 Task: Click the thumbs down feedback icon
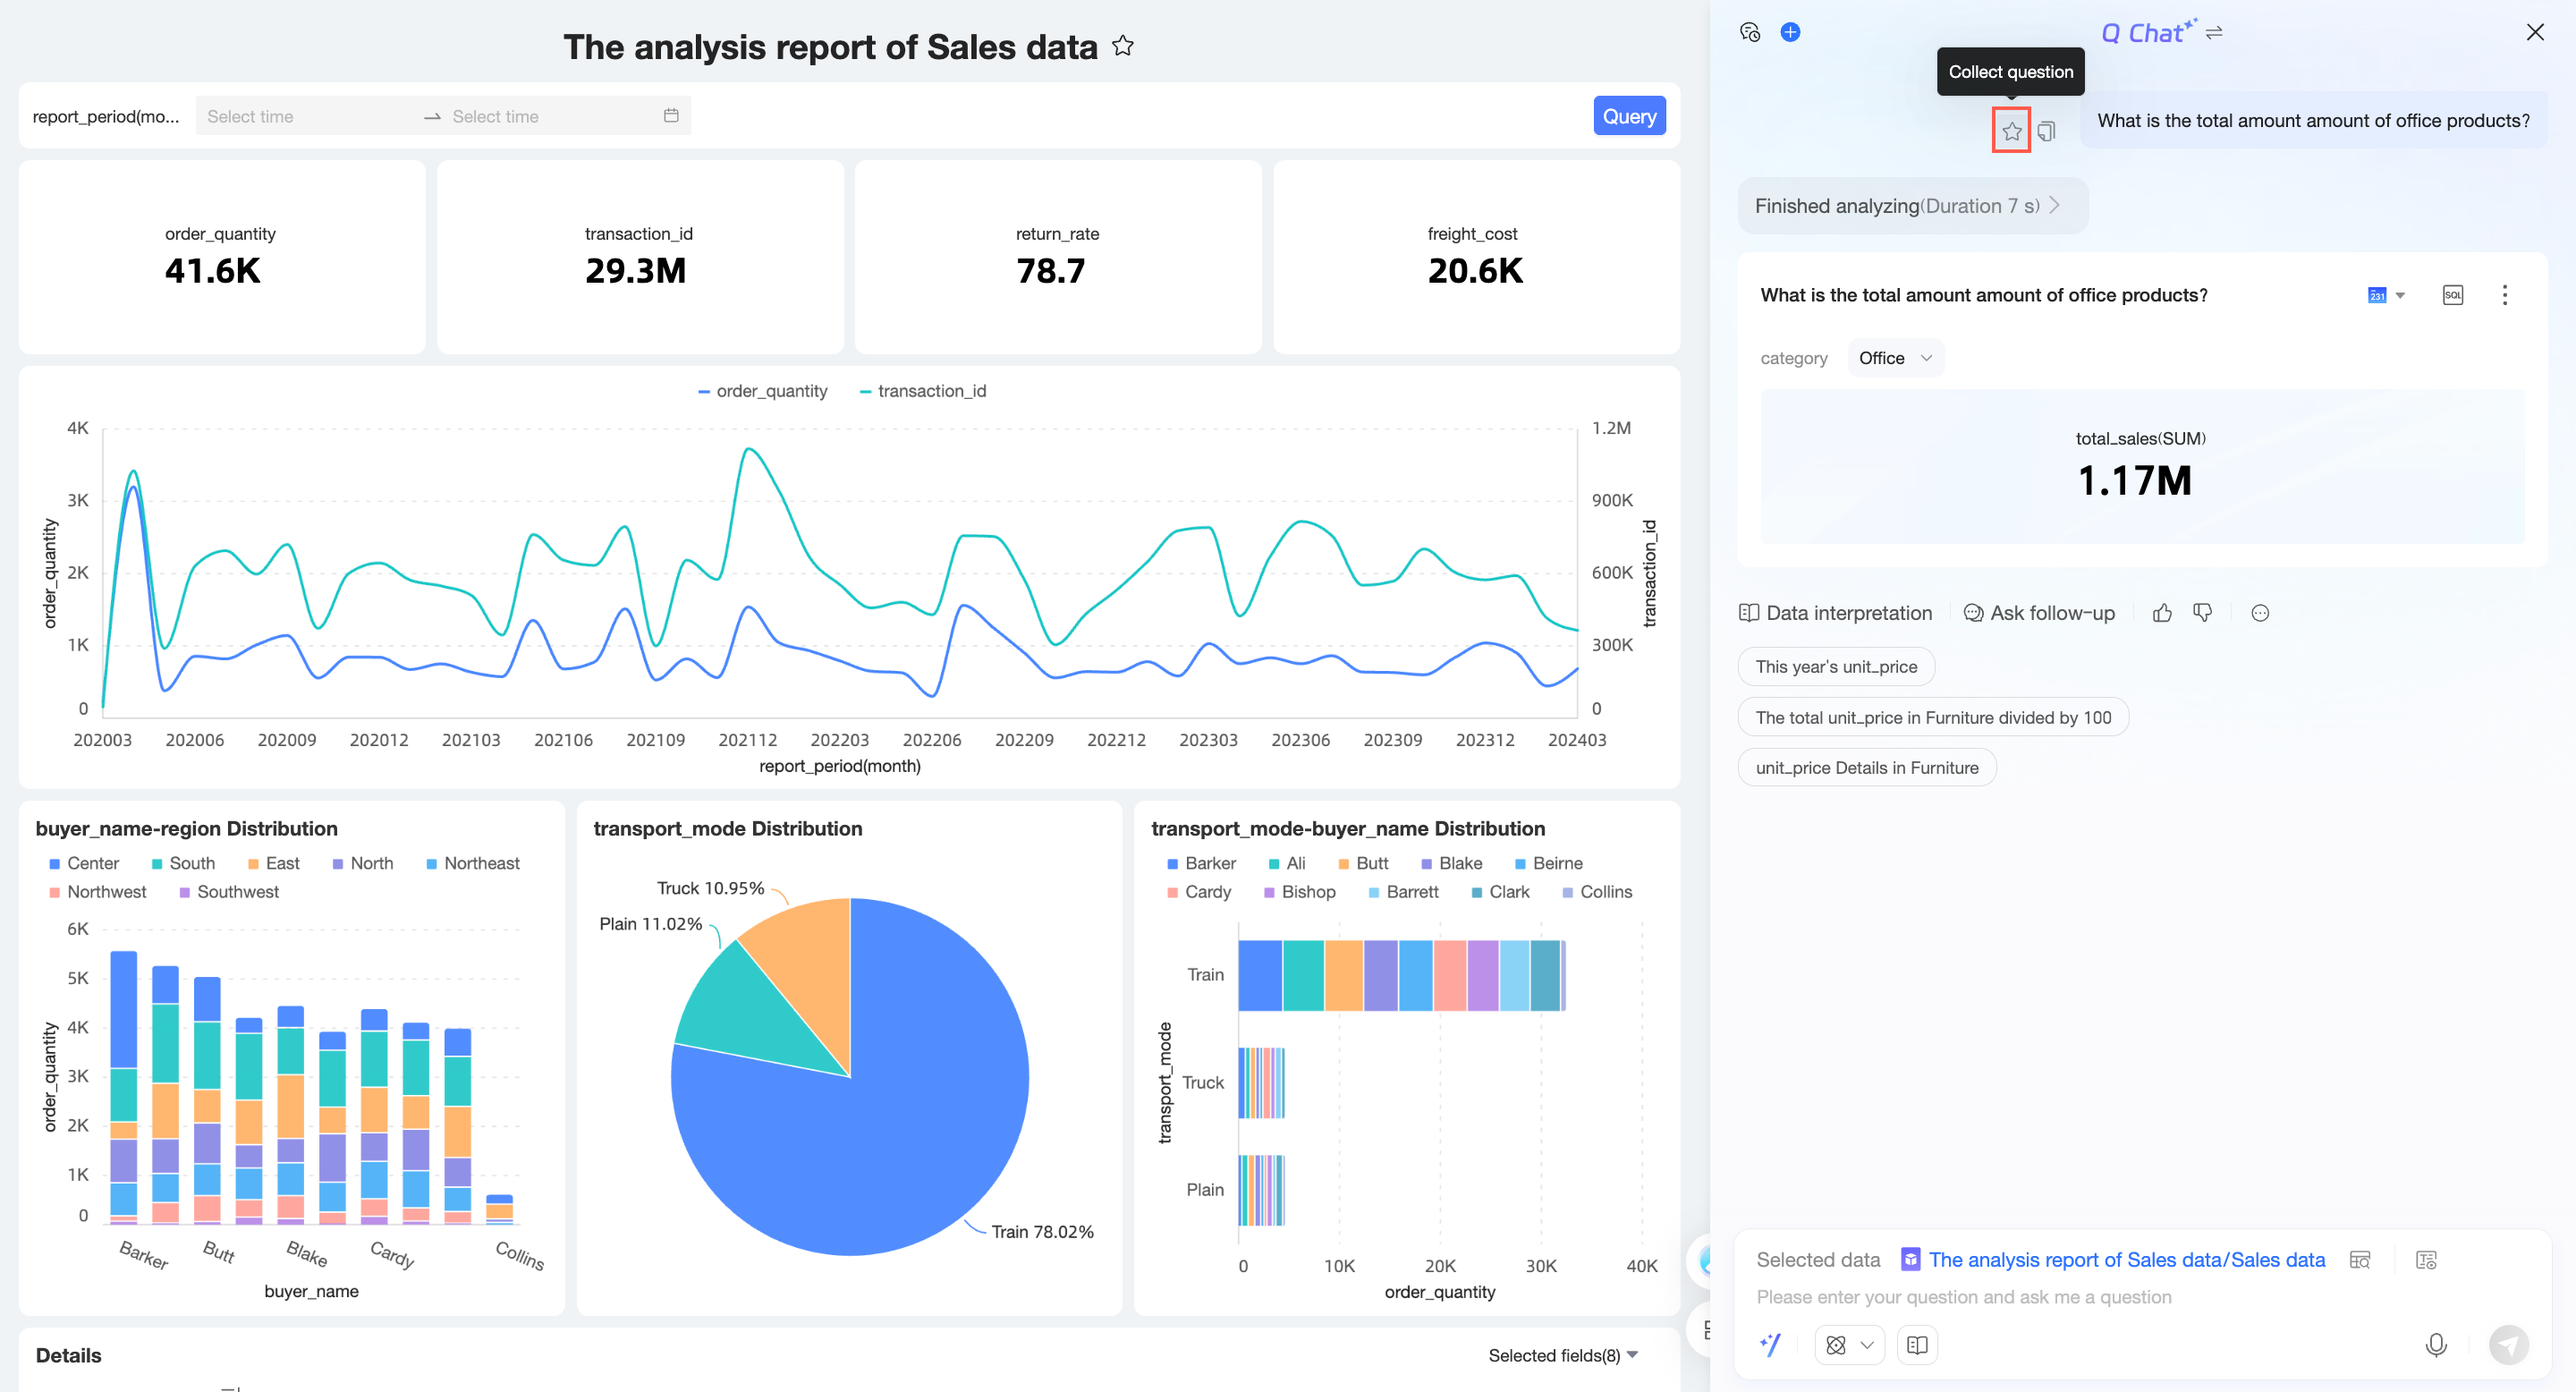tap(2202, 613)
